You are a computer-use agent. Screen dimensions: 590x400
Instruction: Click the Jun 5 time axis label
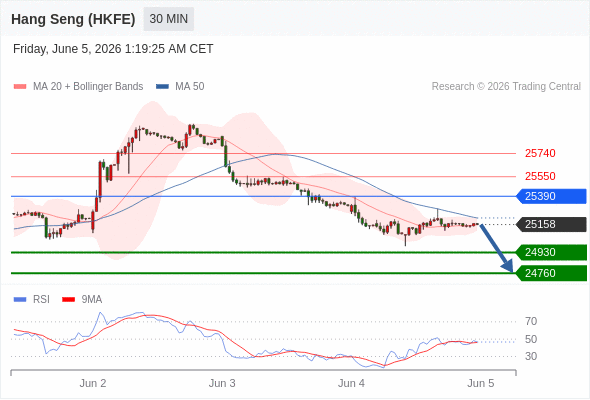click(x=481, y=383)
